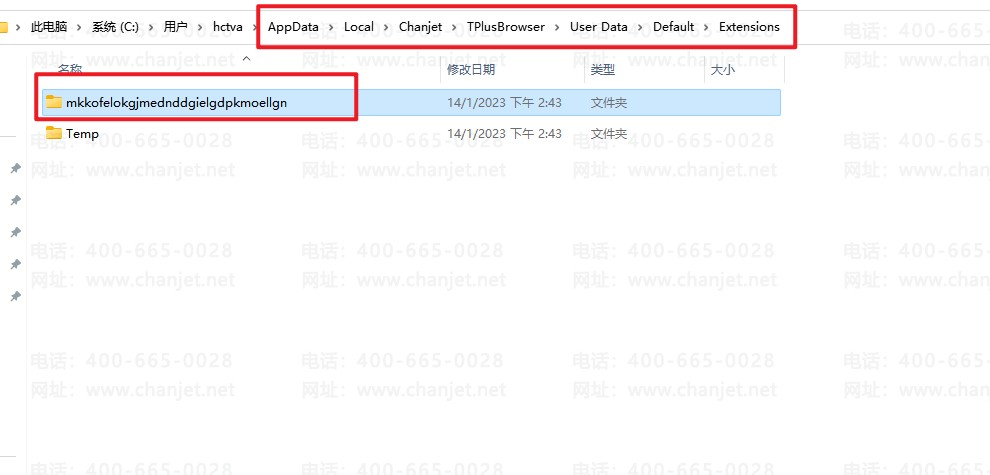Click the Extensions breadcrumb at path end
990x475 pixels.
(749, 27)
